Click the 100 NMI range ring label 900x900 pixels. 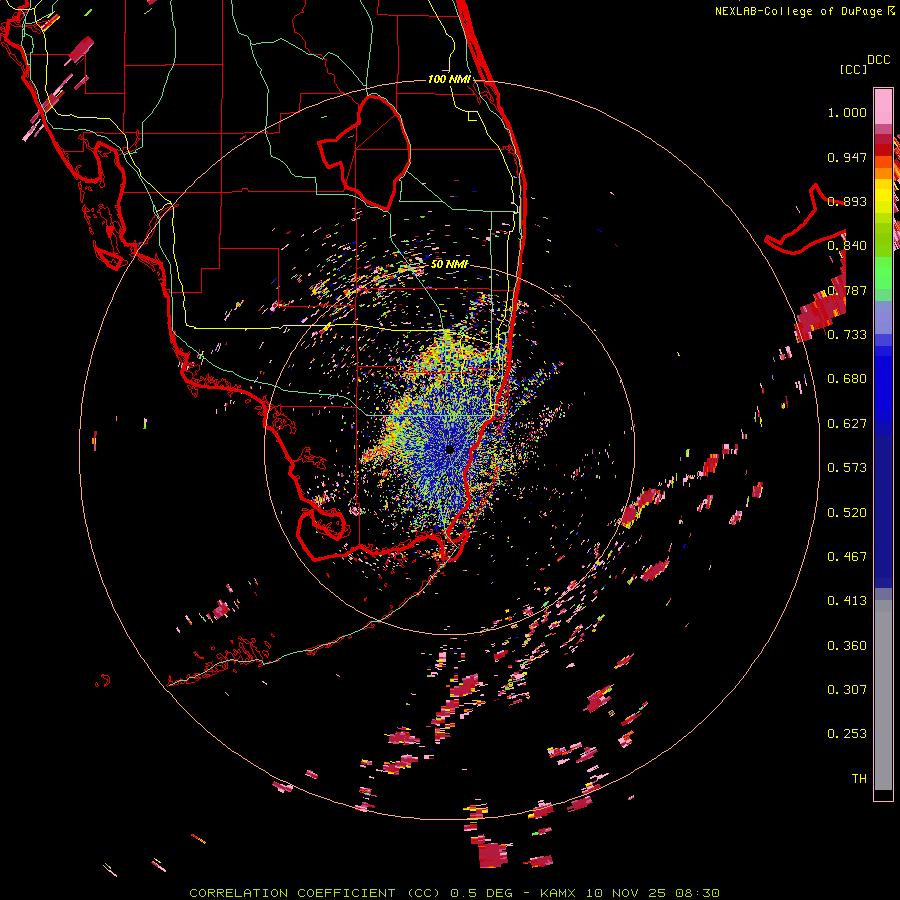(x=449, y=79)
